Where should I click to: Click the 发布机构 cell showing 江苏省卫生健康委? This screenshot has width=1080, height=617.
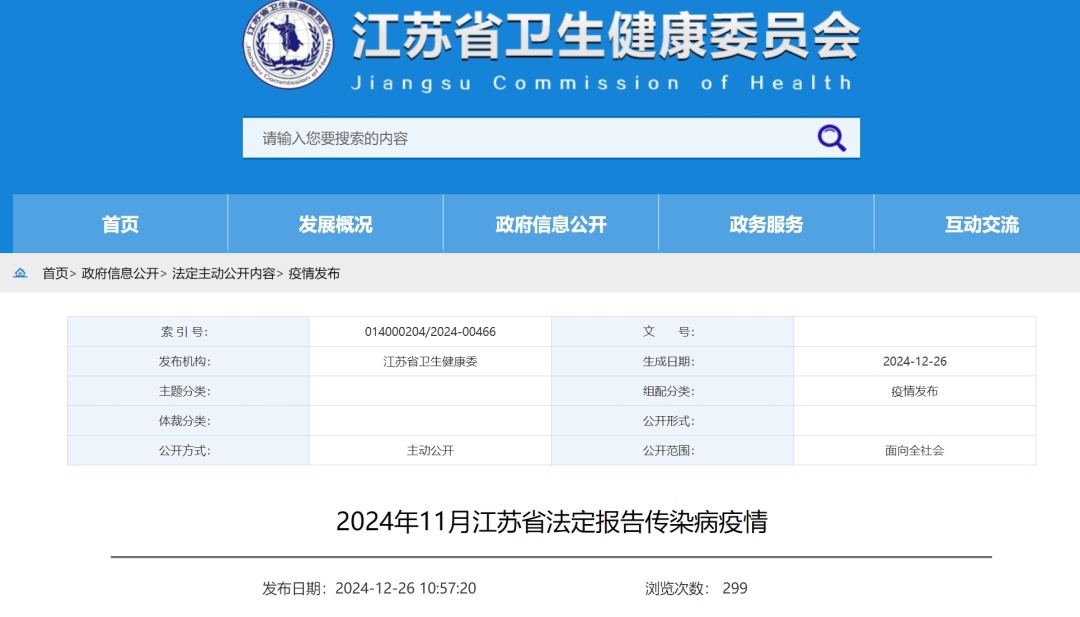[428, 361]
